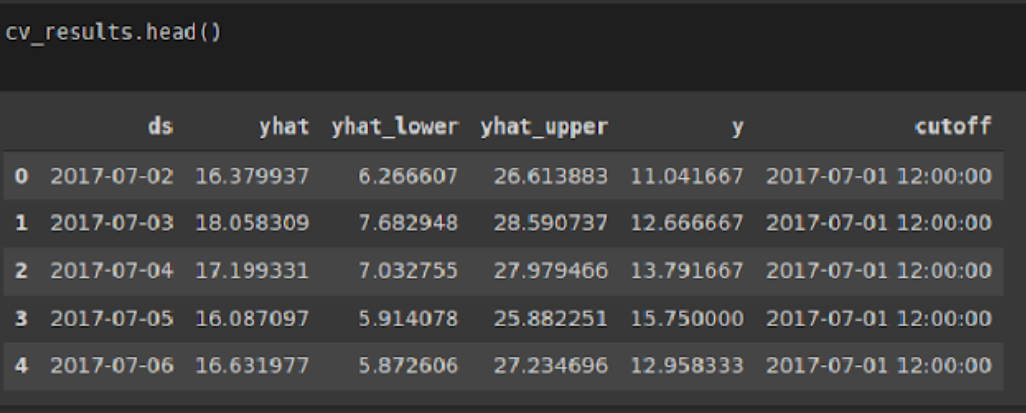The height and width of the screenshot is (413, 1026).
Task: Click yhat_upper value 28.590737
Action: [x=550, y=223]
